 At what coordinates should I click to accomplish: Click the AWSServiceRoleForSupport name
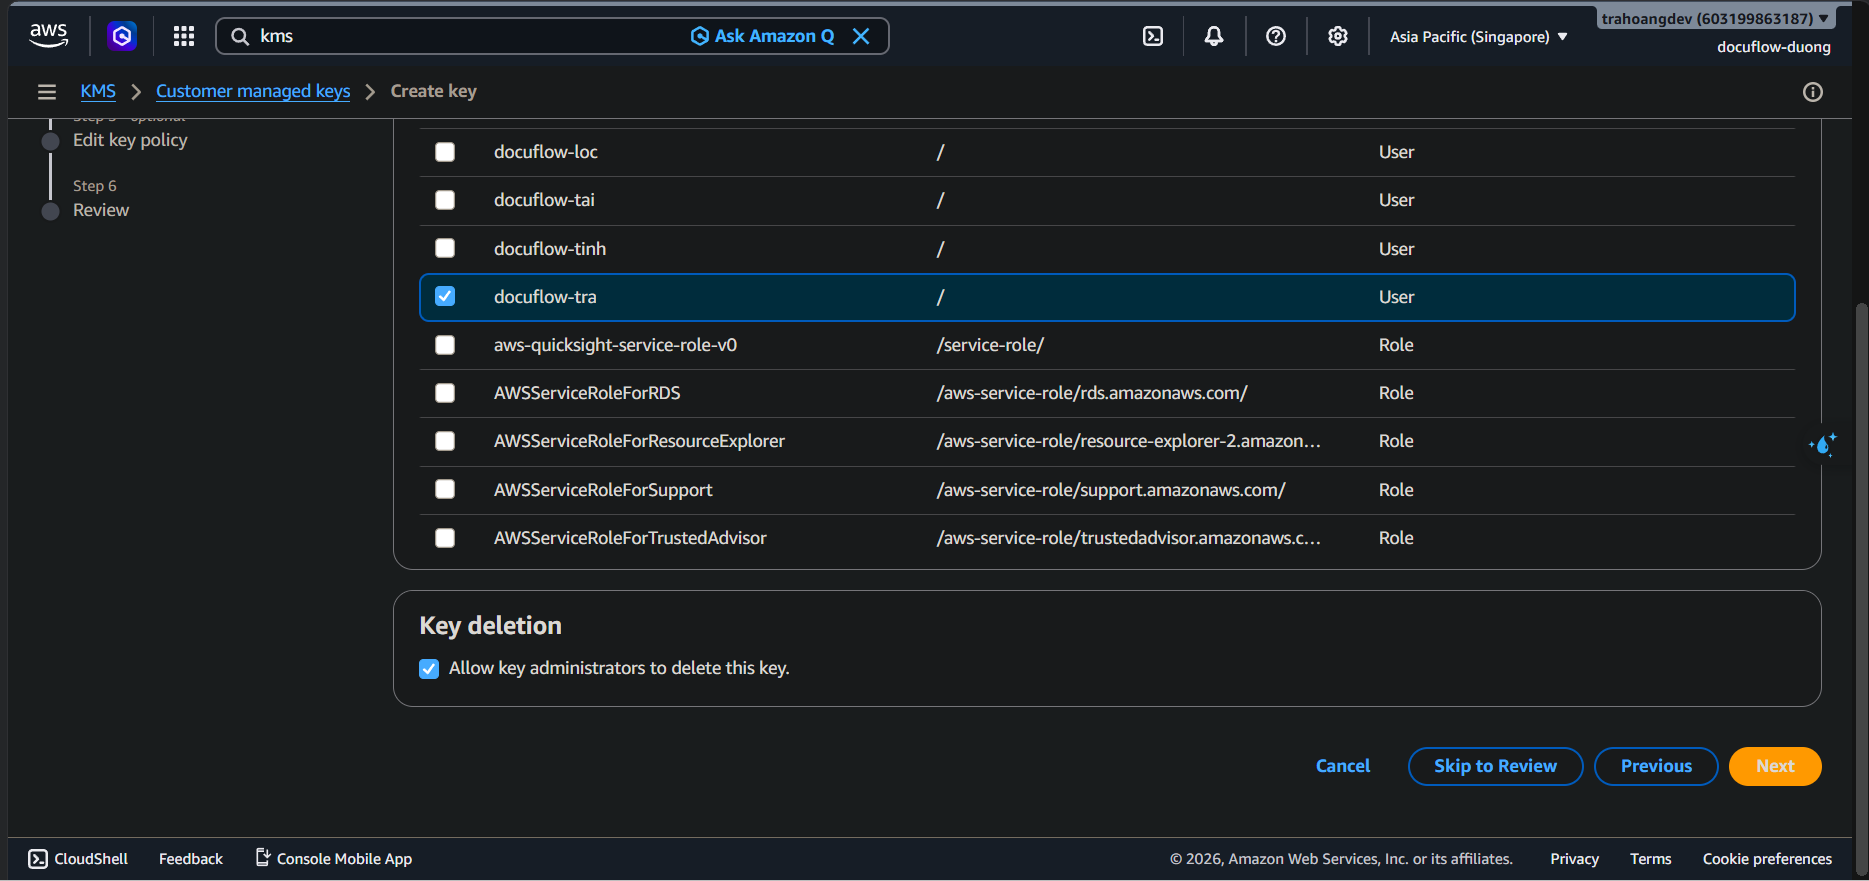603,490
